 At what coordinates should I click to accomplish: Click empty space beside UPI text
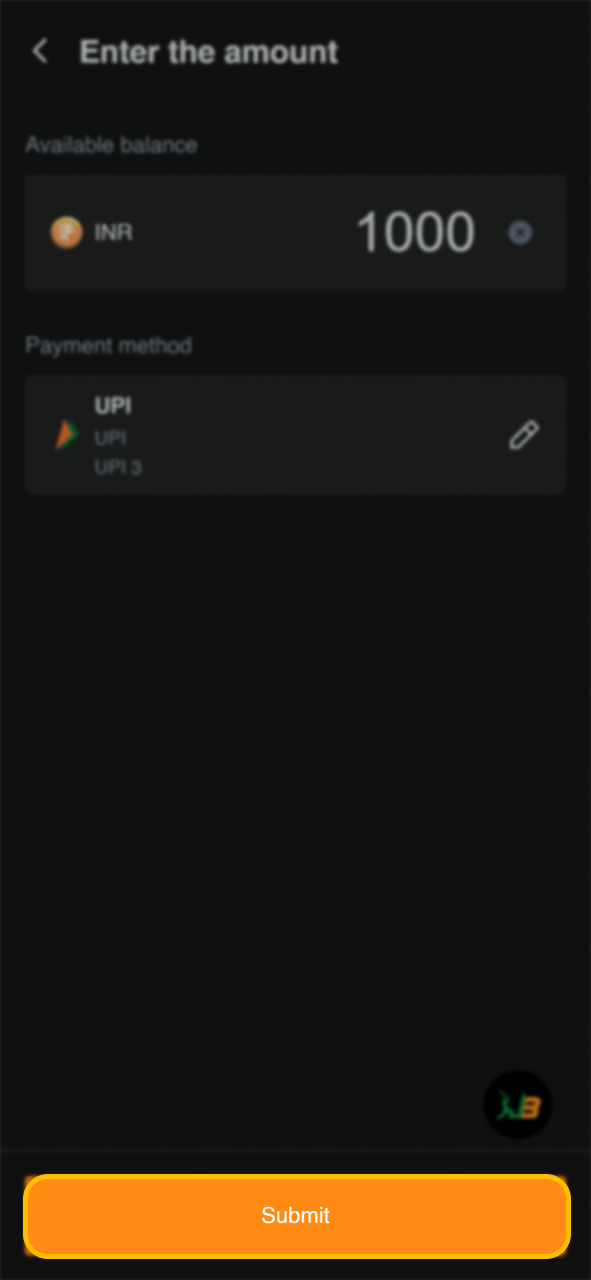[320, 435]
